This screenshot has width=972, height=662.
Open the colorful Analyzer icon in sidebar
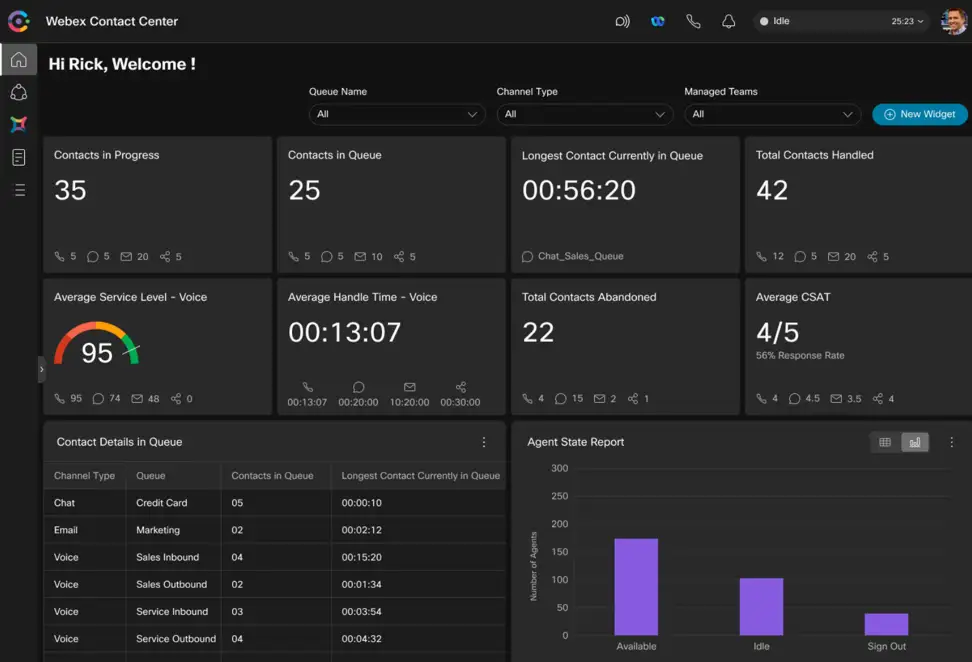pos(19,124)
